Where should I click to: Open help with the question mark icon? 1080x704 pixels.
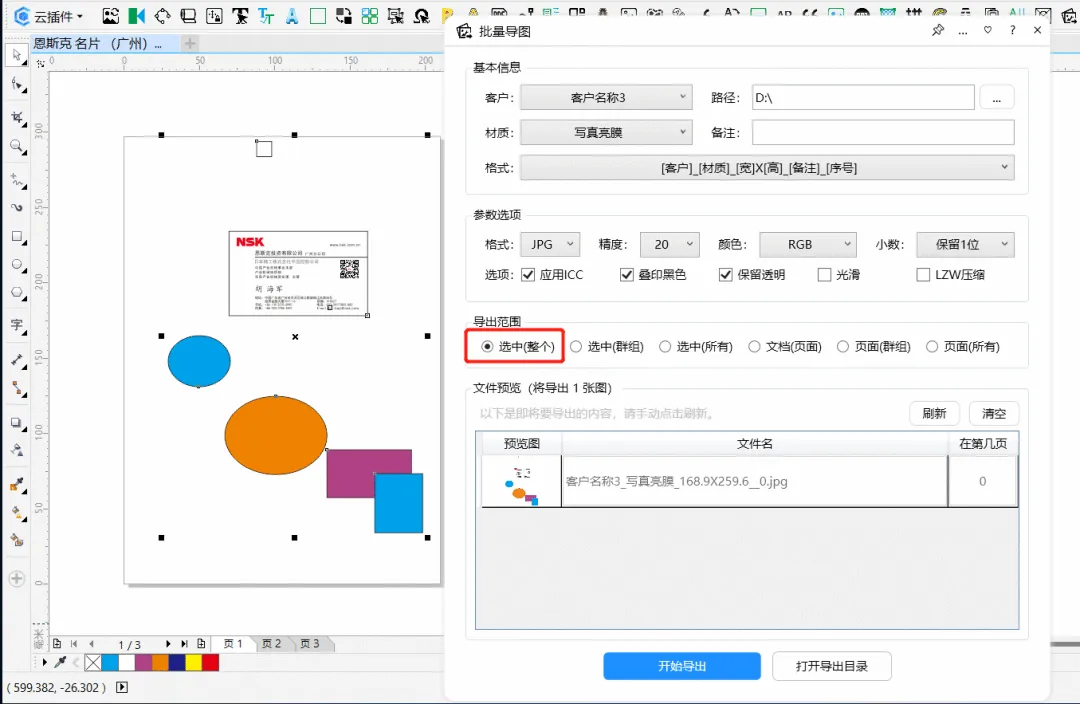(1012, 30)
